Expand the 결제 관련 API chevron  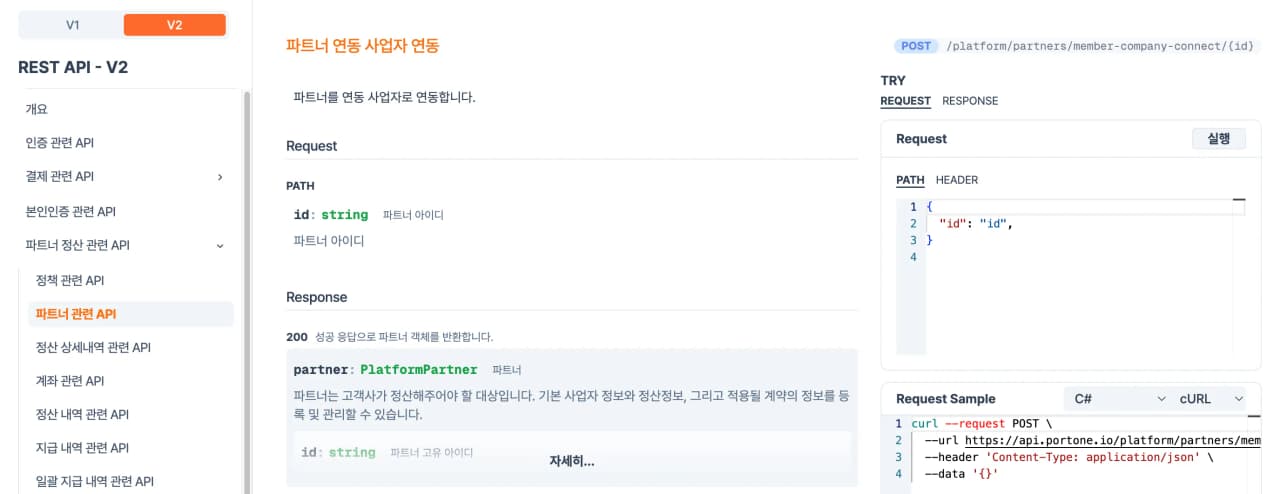click(x=220, y=177)
